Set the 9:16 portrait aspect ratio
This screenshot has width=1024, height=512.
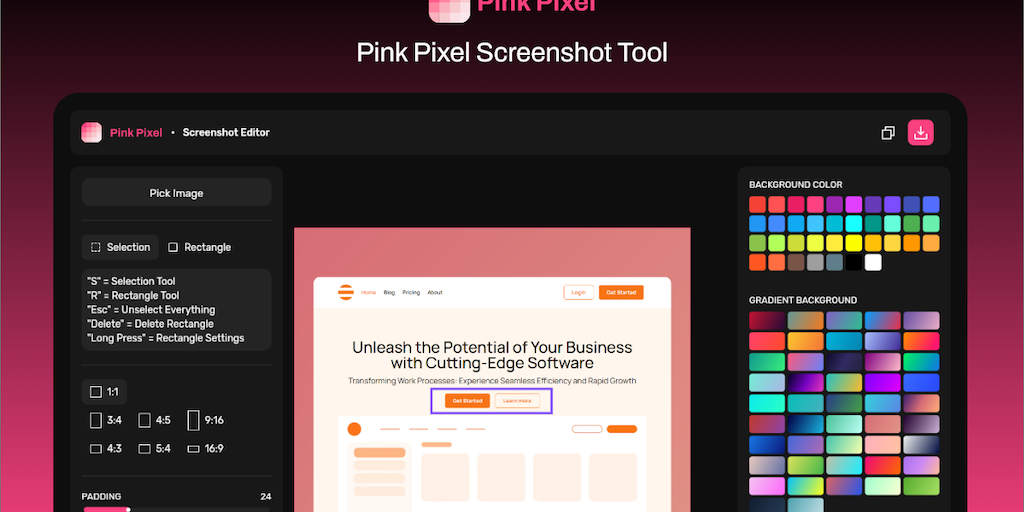point(205,420)
